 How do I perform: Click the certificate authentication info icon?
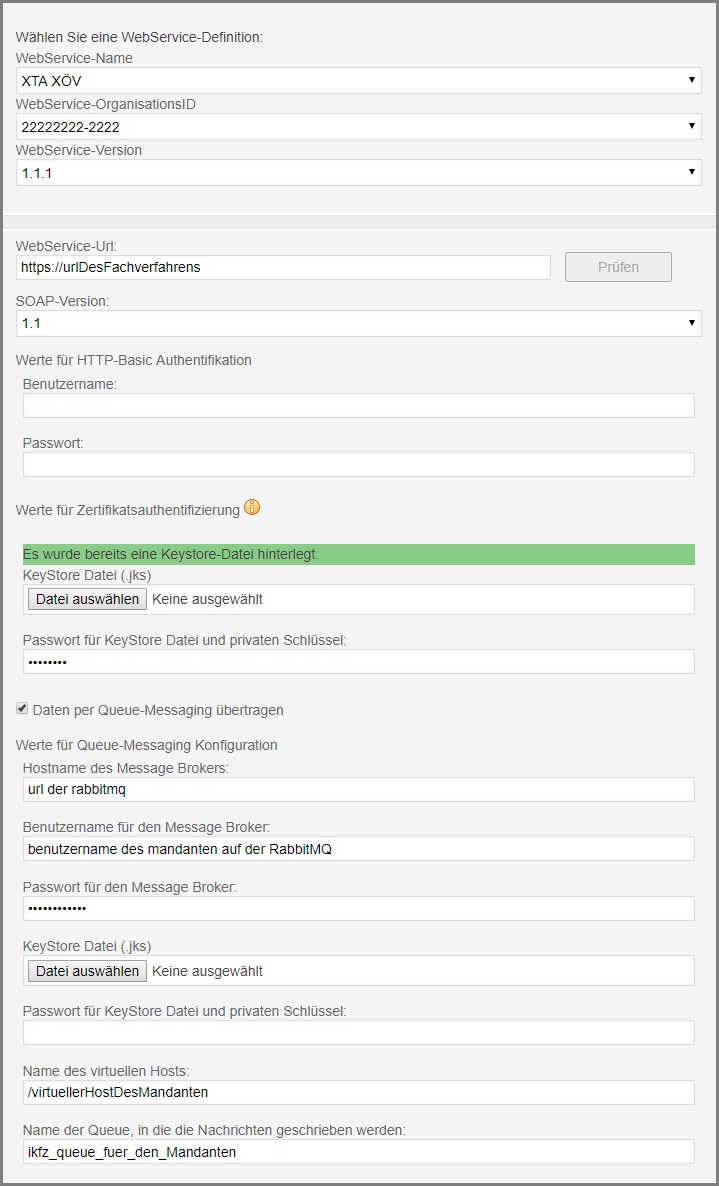252,508
